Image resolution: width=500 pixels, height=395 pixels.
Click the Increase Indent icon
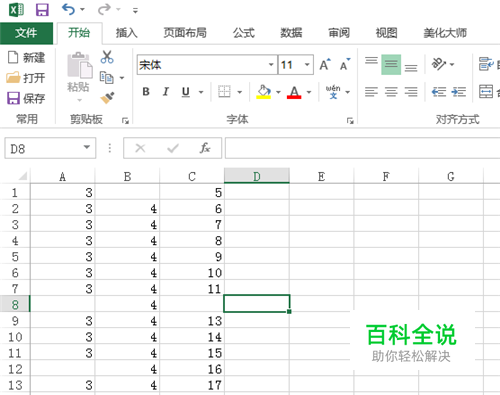coord(459,92)
